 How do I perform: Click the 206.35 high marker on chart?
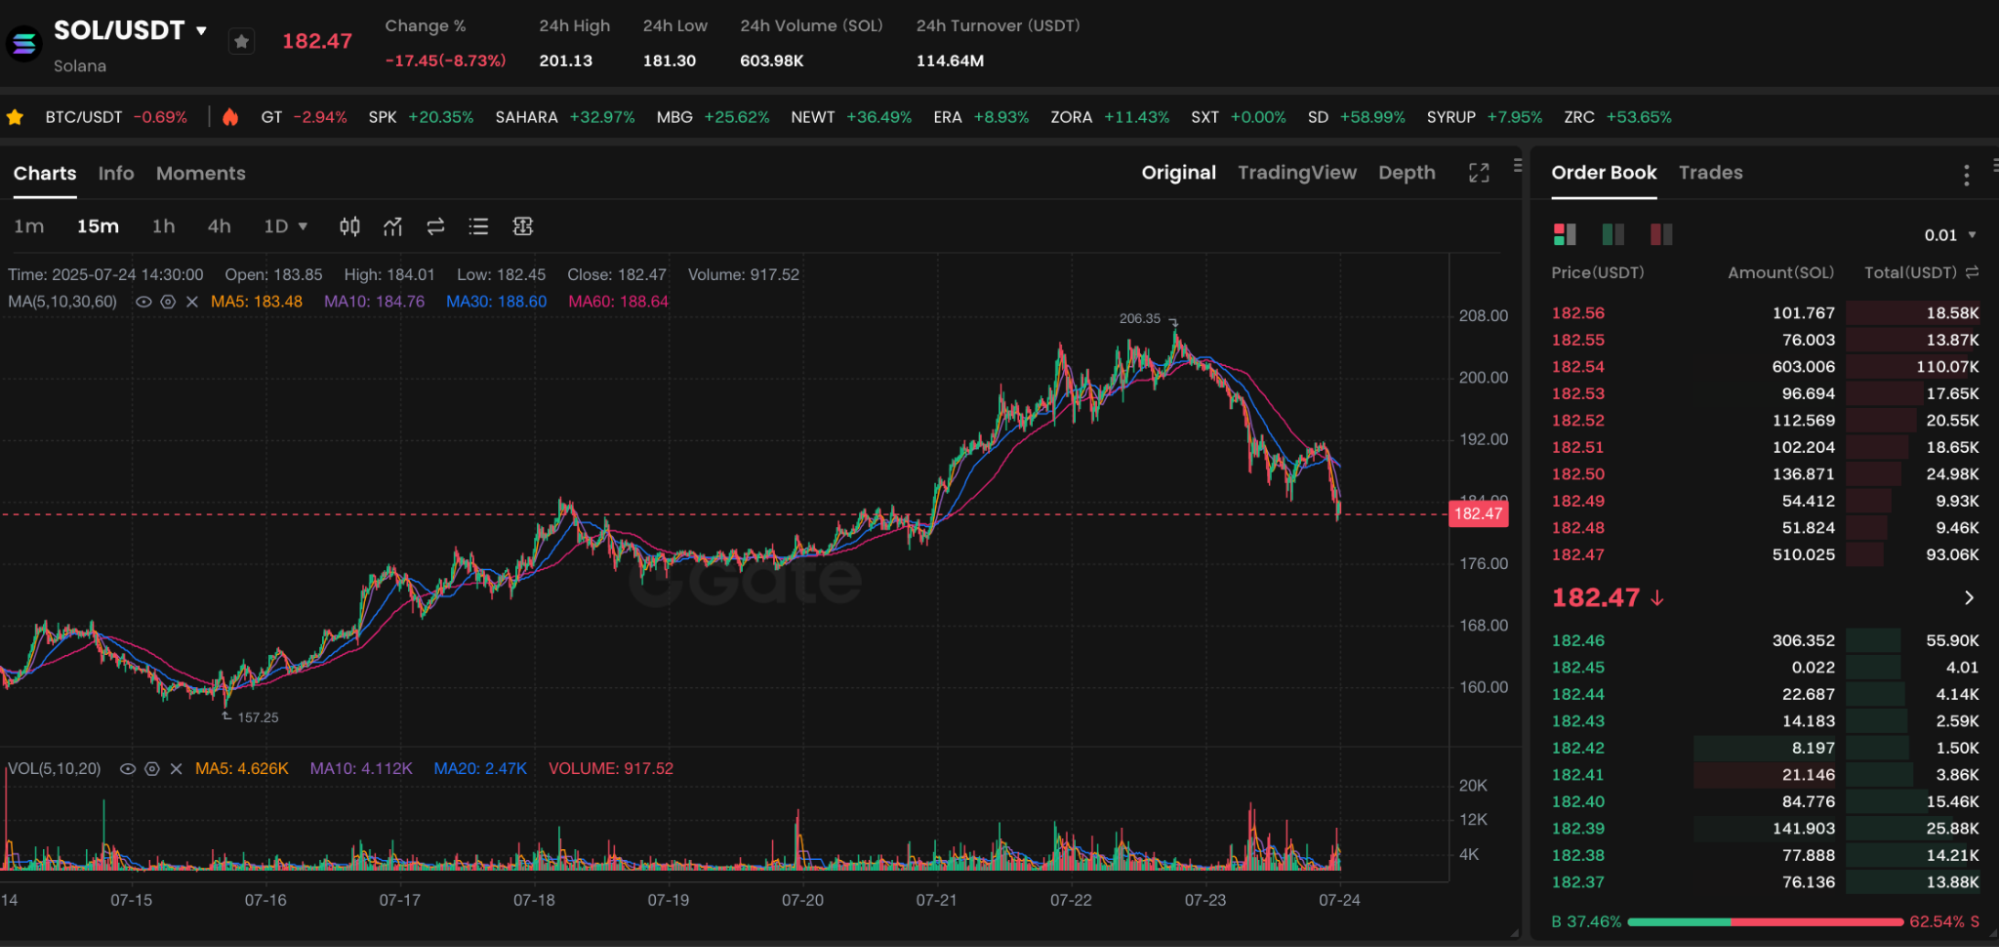point(1140,319)
